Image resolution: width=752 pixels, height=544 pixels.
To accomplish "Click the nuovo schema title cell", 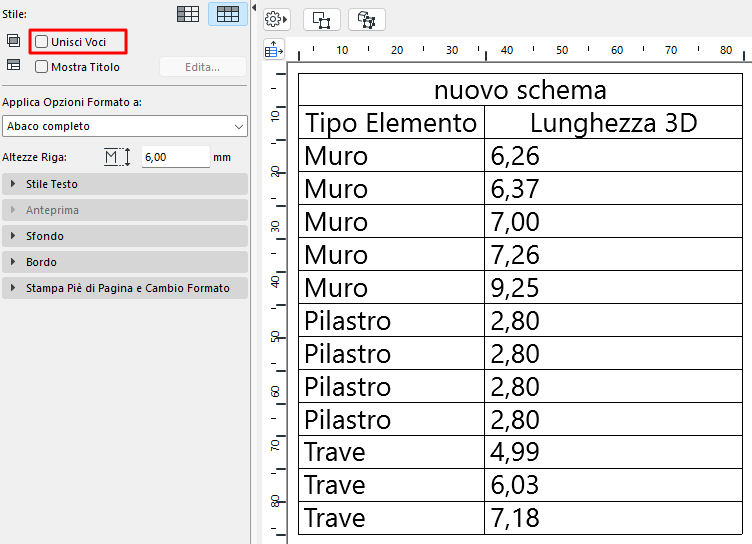I will tap(520, 90).
